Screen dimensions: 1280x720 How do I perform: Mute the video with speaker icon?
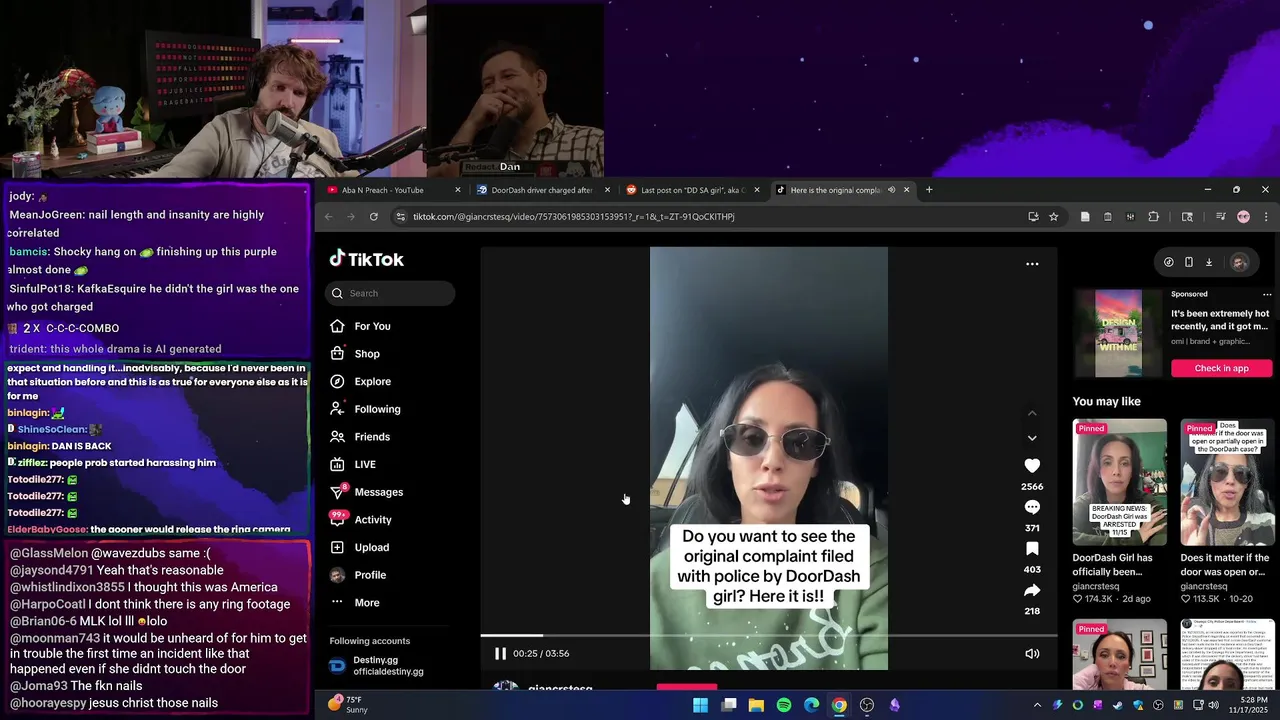tap(1032, 653)
